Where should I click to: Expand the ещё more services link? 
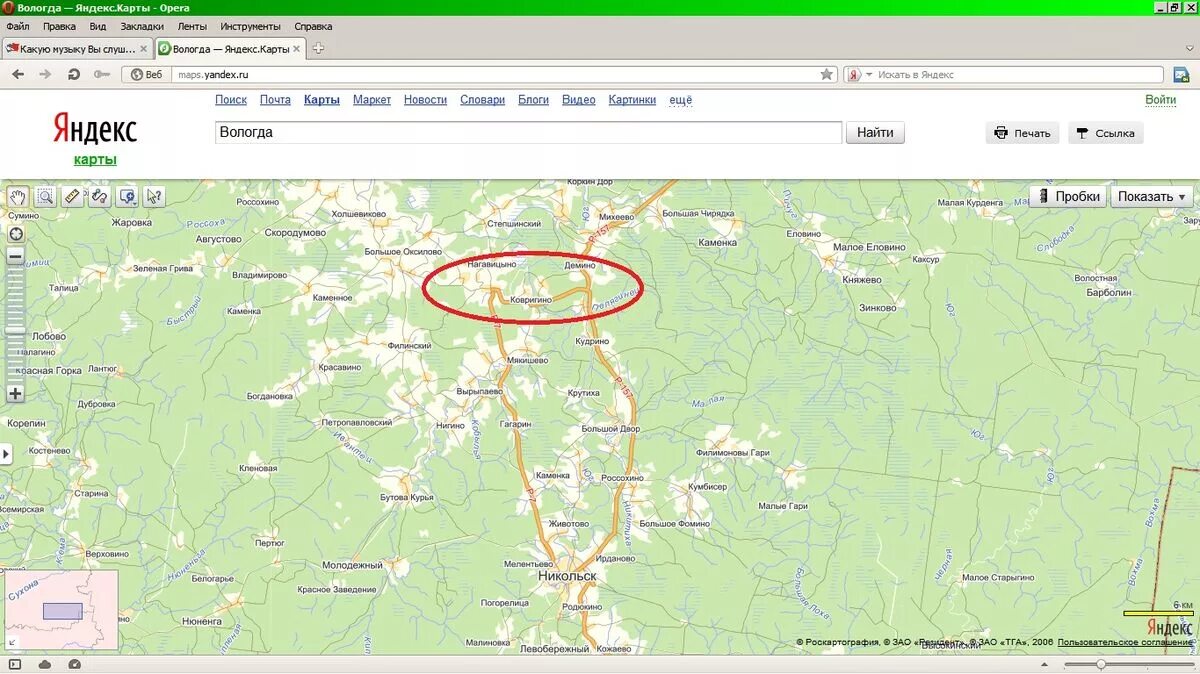click(680, 100)
